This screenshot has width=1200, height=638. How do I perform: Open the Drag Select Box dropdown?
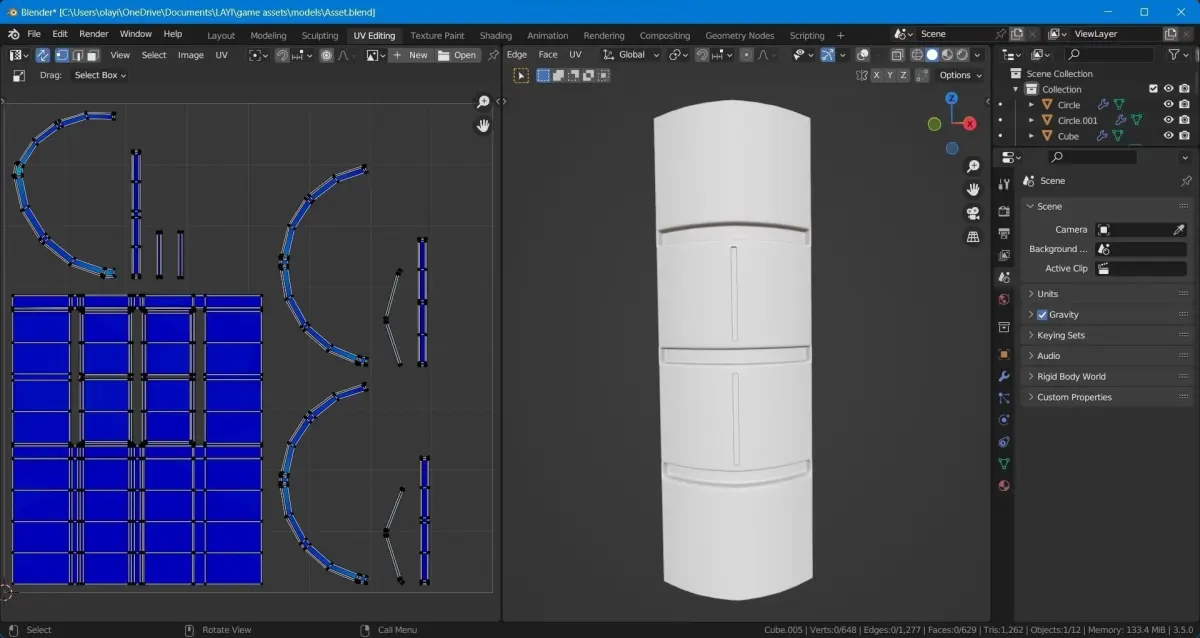(x=100, y=75)
